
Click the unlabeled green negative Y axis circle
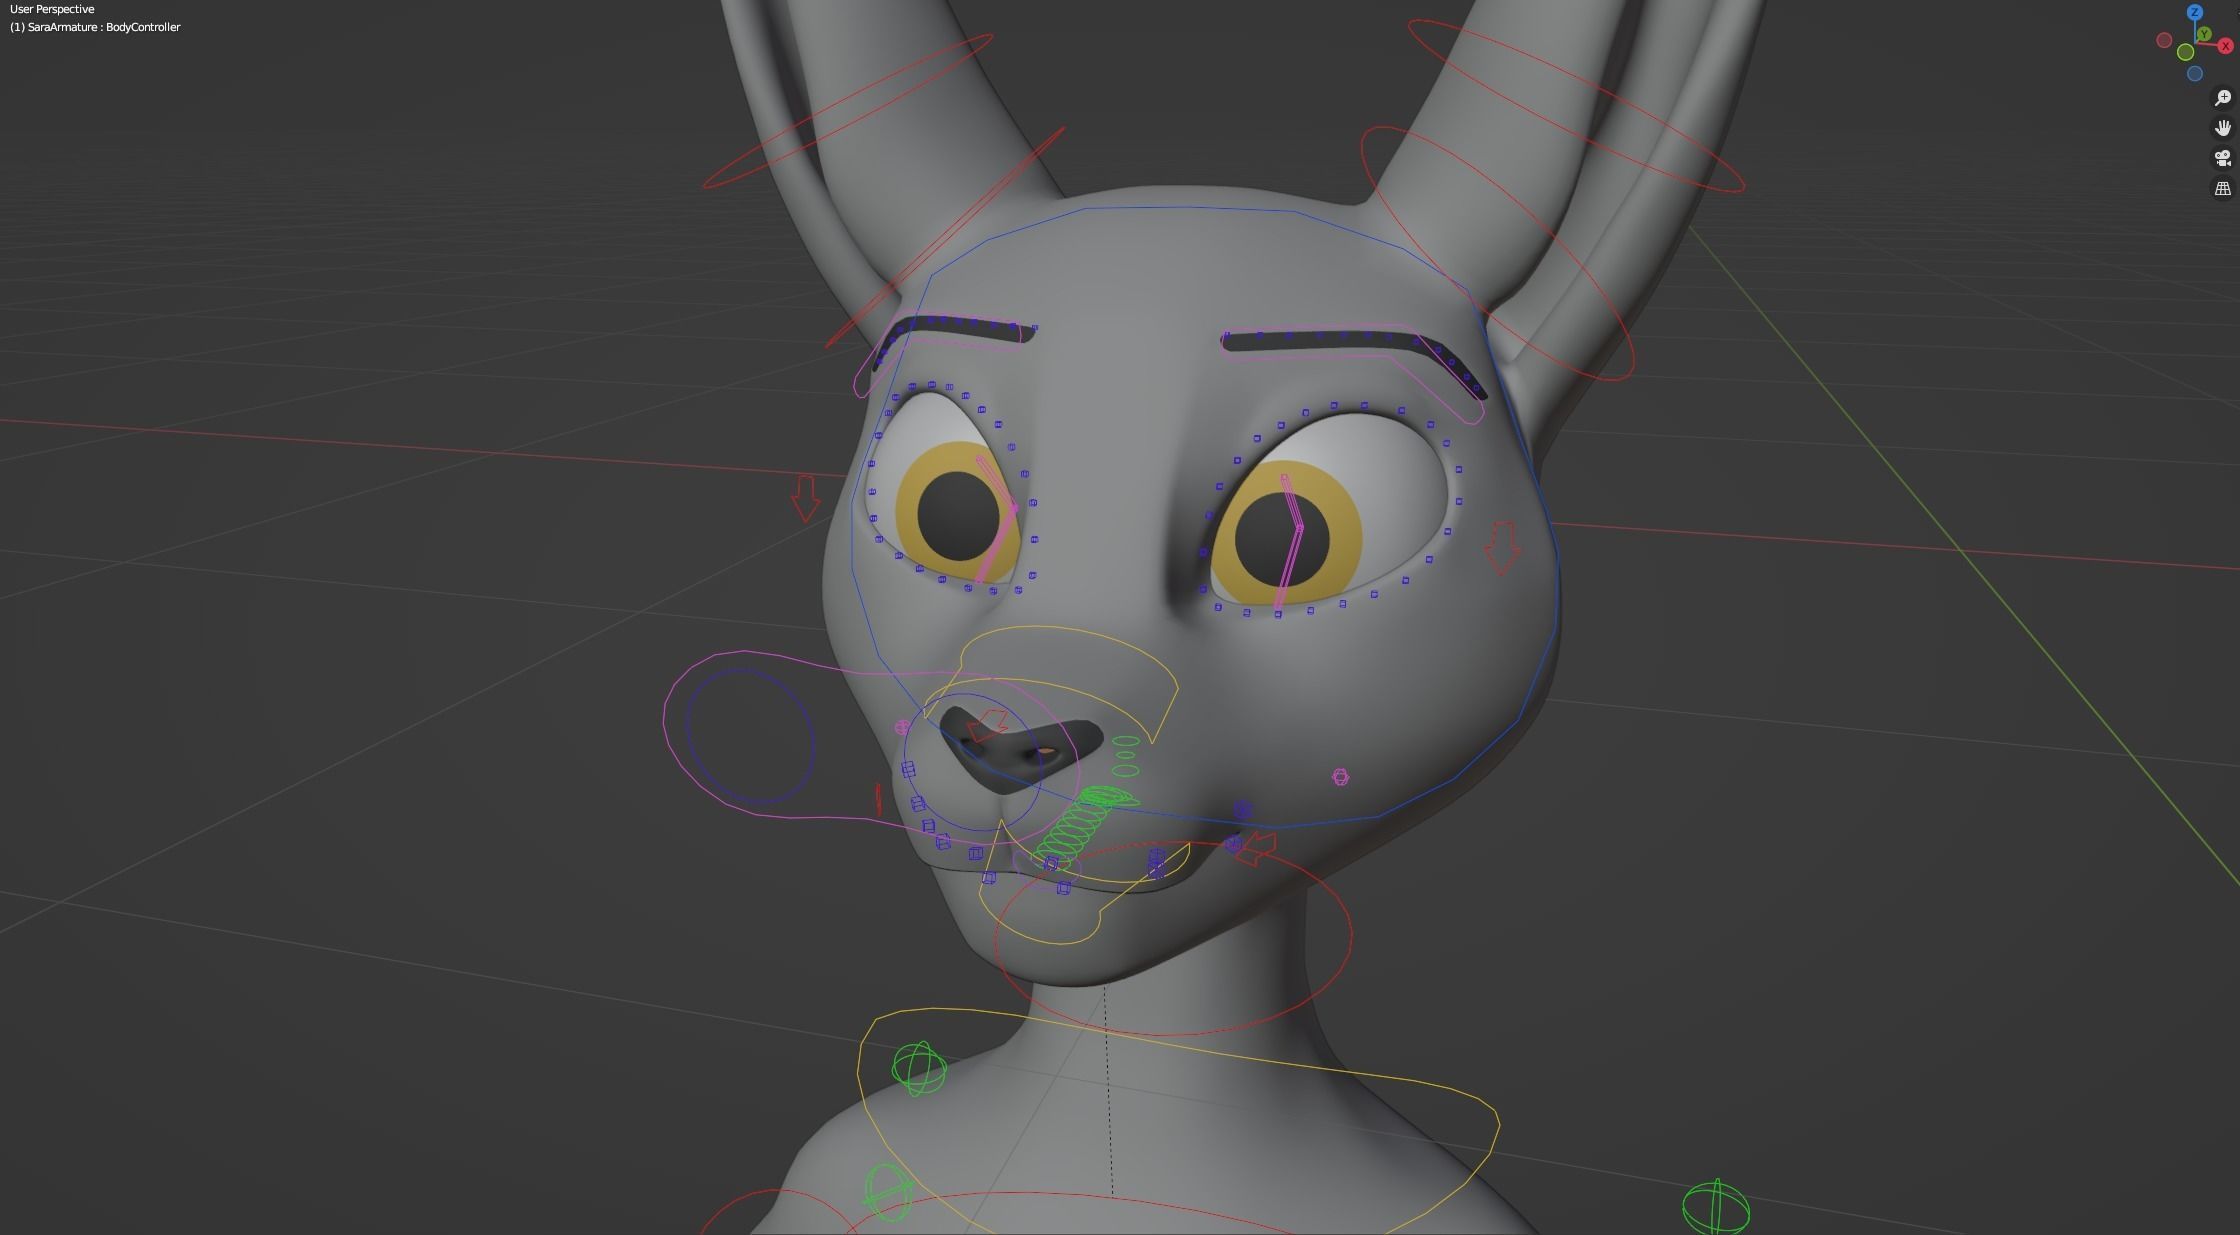pos(2186,52)
